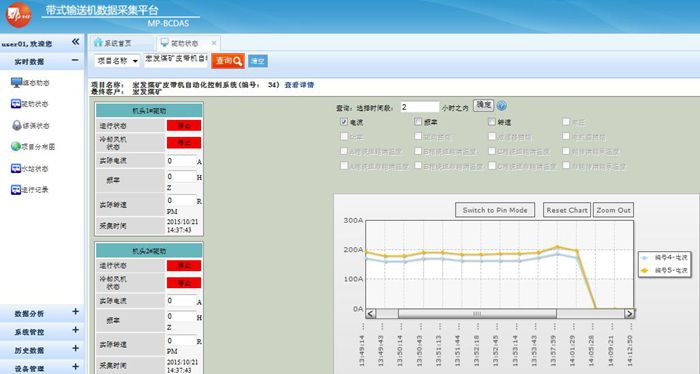
Task: Click the blue help question mark icon
Action: coord(501,106)
